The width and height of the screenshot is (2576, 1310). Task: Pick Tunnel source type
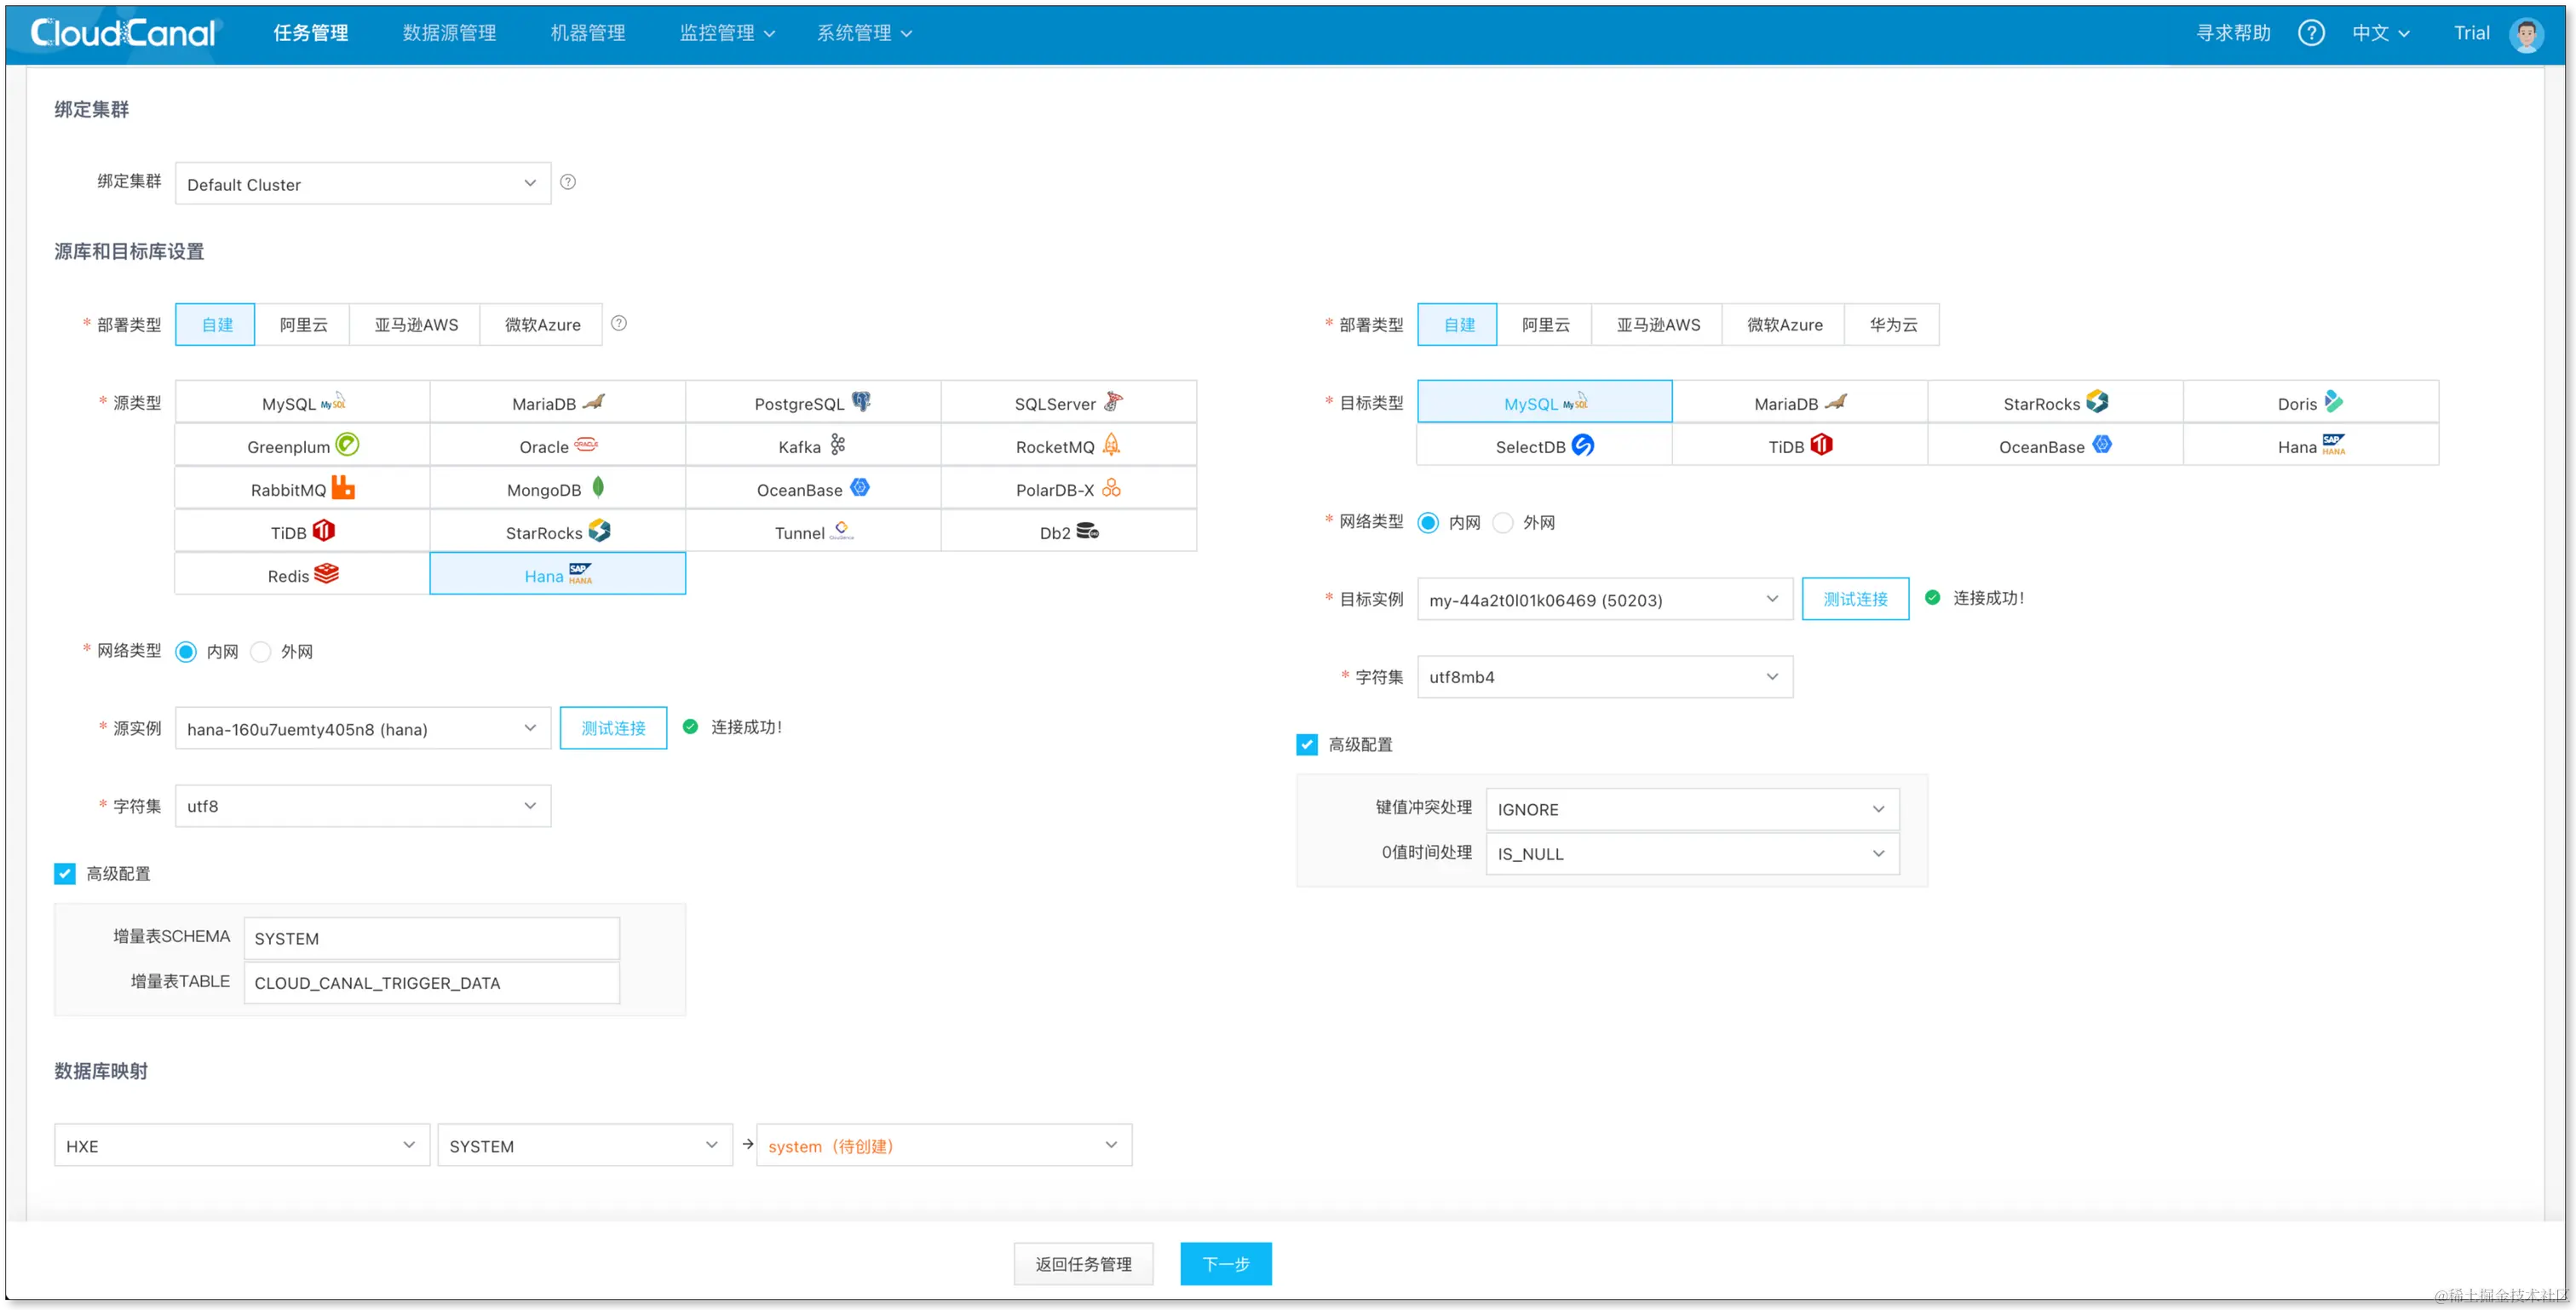coord(813,532)
